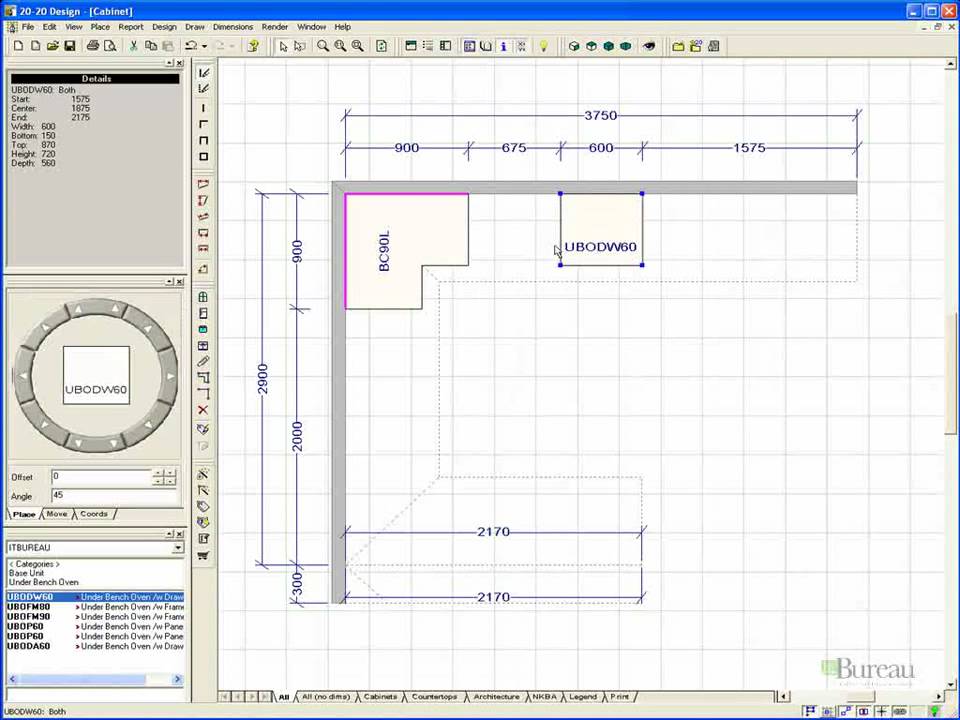Click the door placement icon in side toolbar
The width and height of the screenshot is (960, 720).
pos(203,313)
